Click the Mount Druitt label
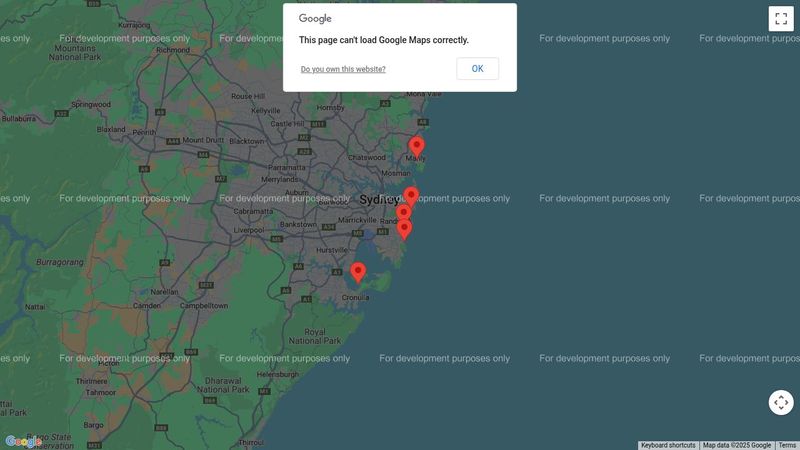 (203, 140)
